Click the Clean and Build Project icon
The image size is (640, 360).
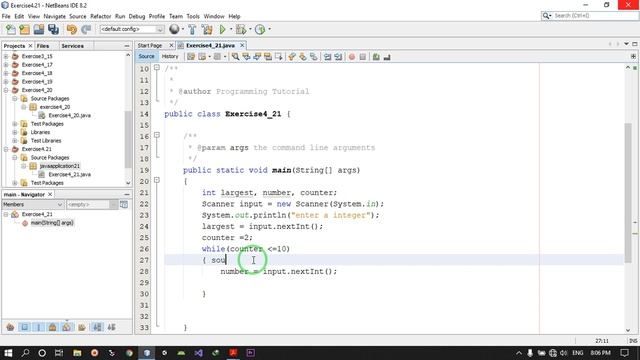(207, 29)
